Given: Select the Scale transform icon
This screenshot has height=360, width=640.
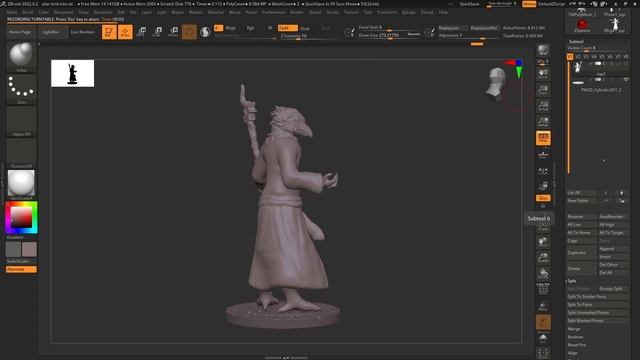Looking at the screenshot, I should coord(158,32).
